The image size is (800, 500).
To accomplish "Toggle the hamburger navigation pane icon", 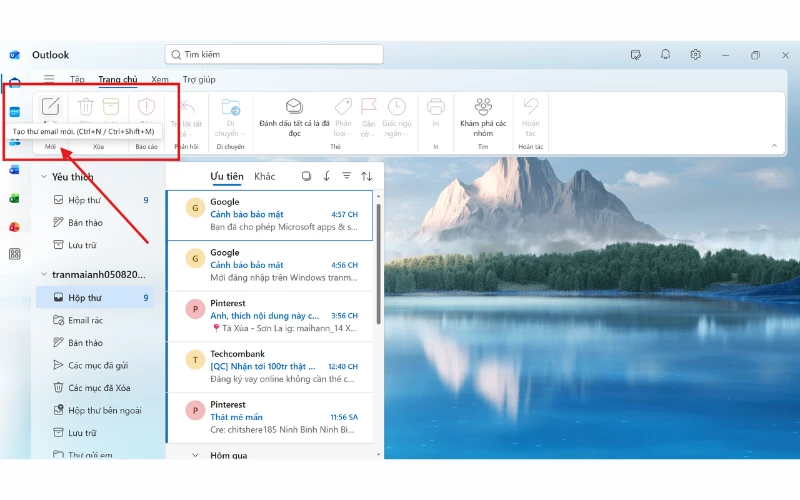I will pyautogui.click(x=49, y=79).
